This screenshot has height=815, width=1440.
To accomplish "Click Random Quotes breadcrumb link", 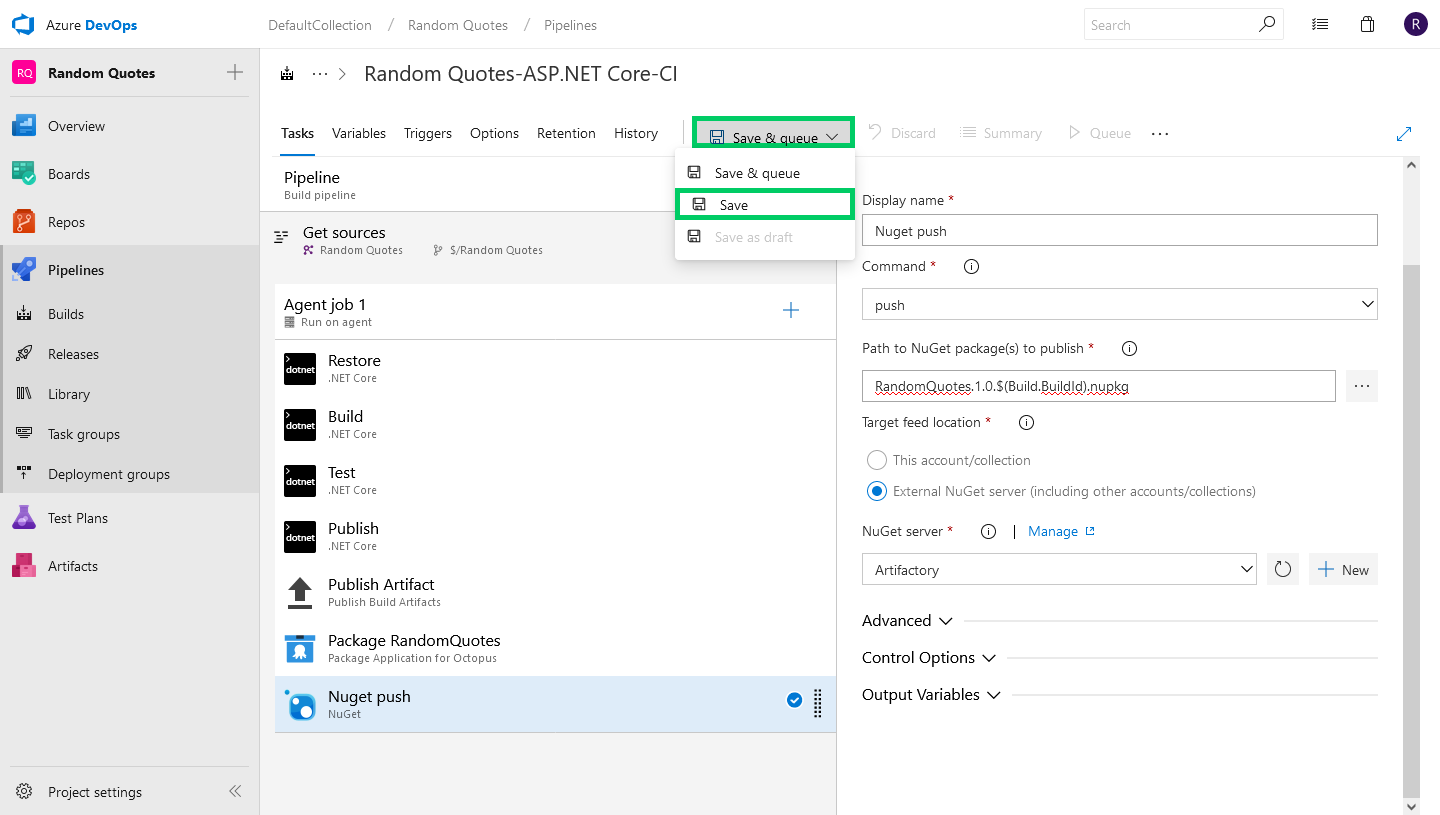I will 458,25.
